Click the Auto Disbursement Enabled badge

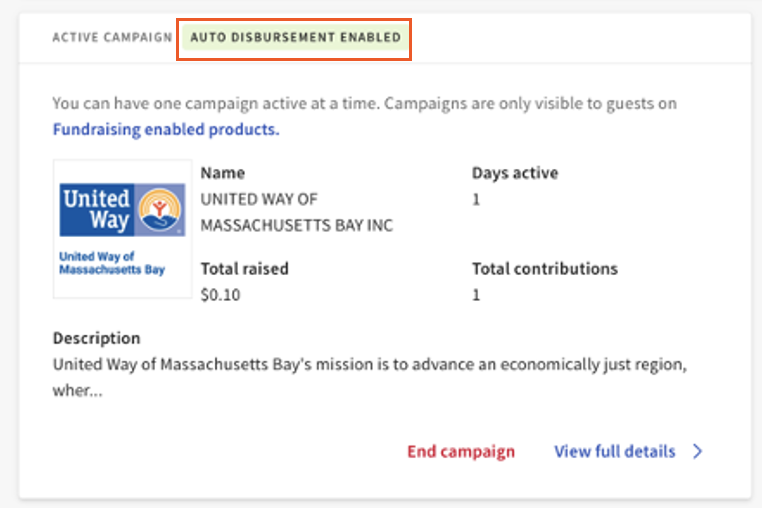295,38
